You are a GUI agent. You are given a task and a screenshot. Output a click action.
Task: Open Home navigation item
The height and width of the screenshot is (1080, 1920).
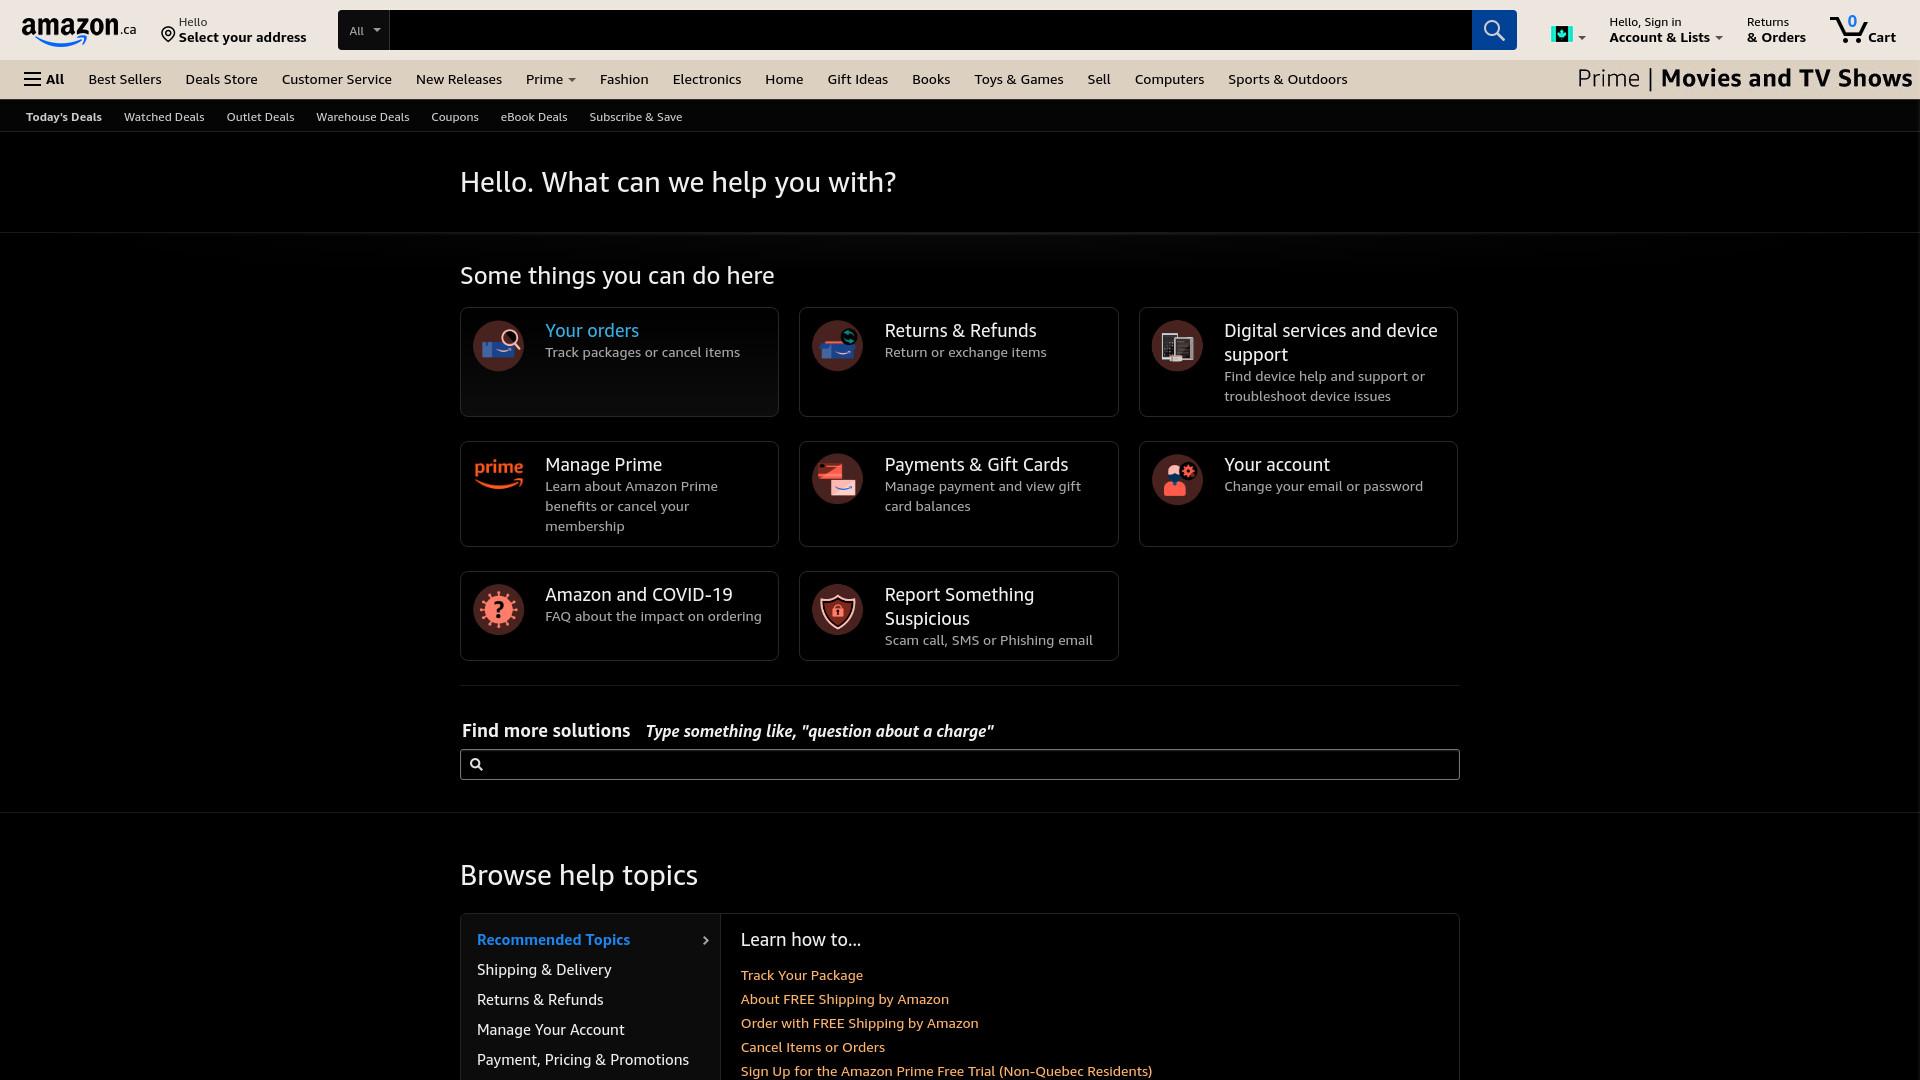(x=784, y=79)
